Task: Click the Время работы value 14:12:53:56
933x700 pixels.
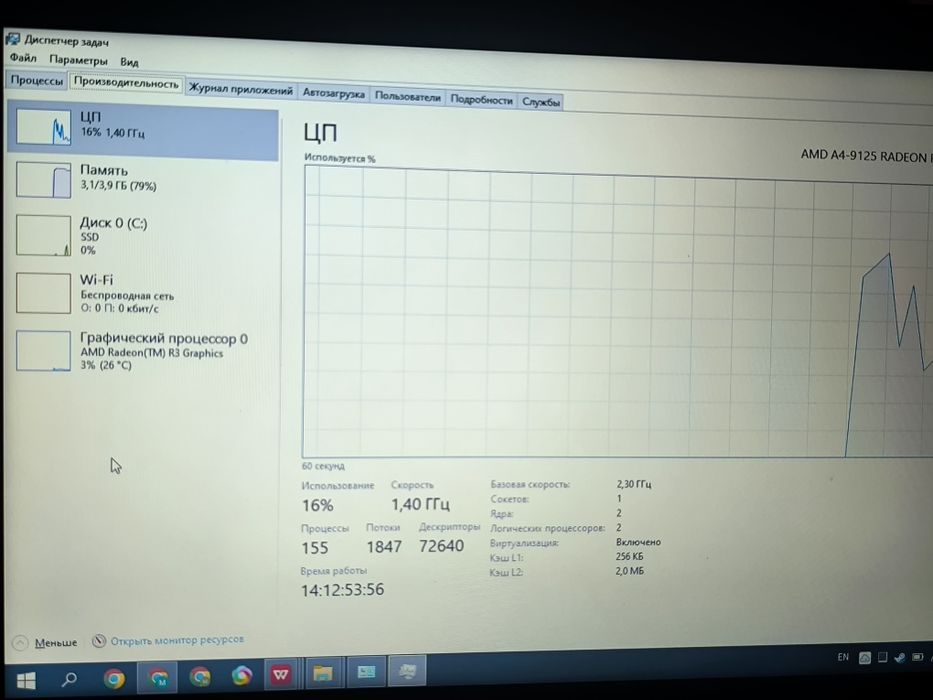Action: tap(342, 590)
